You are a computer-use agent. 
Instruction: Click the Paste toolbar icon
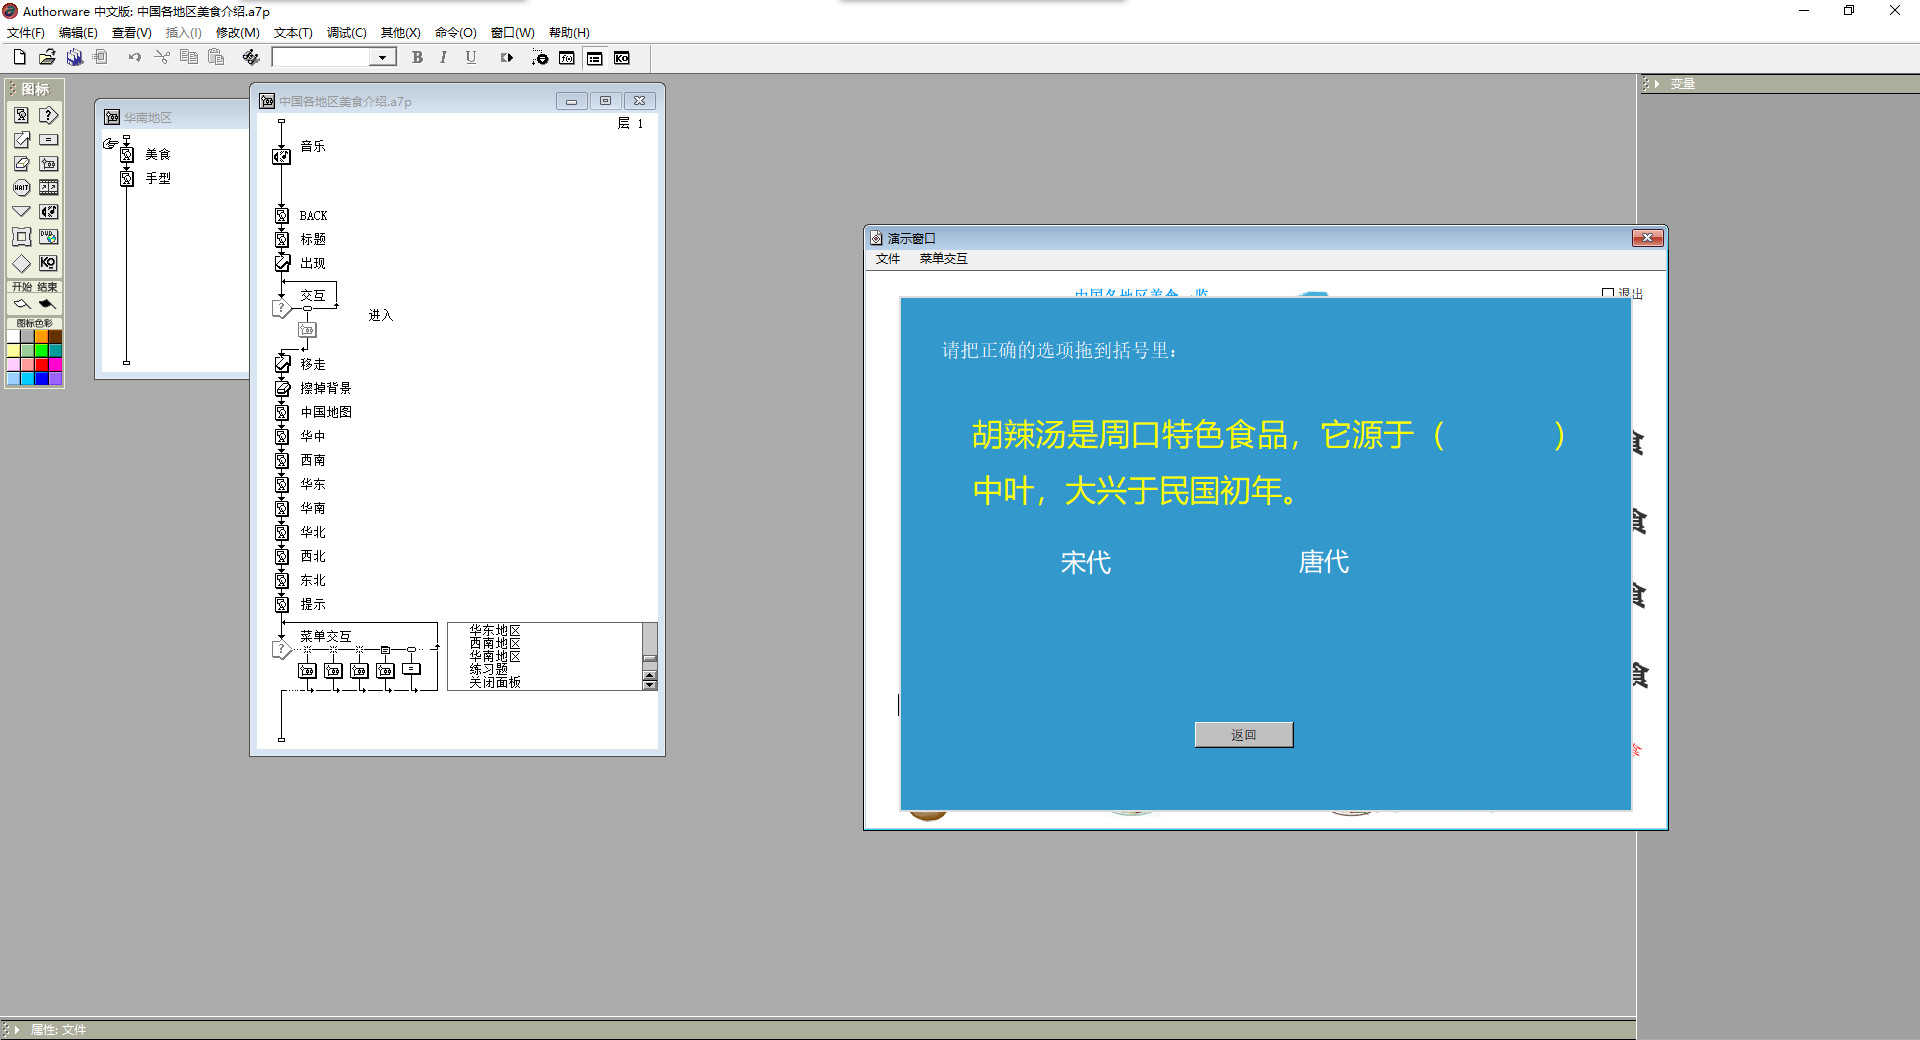click(x=215, y=58)
